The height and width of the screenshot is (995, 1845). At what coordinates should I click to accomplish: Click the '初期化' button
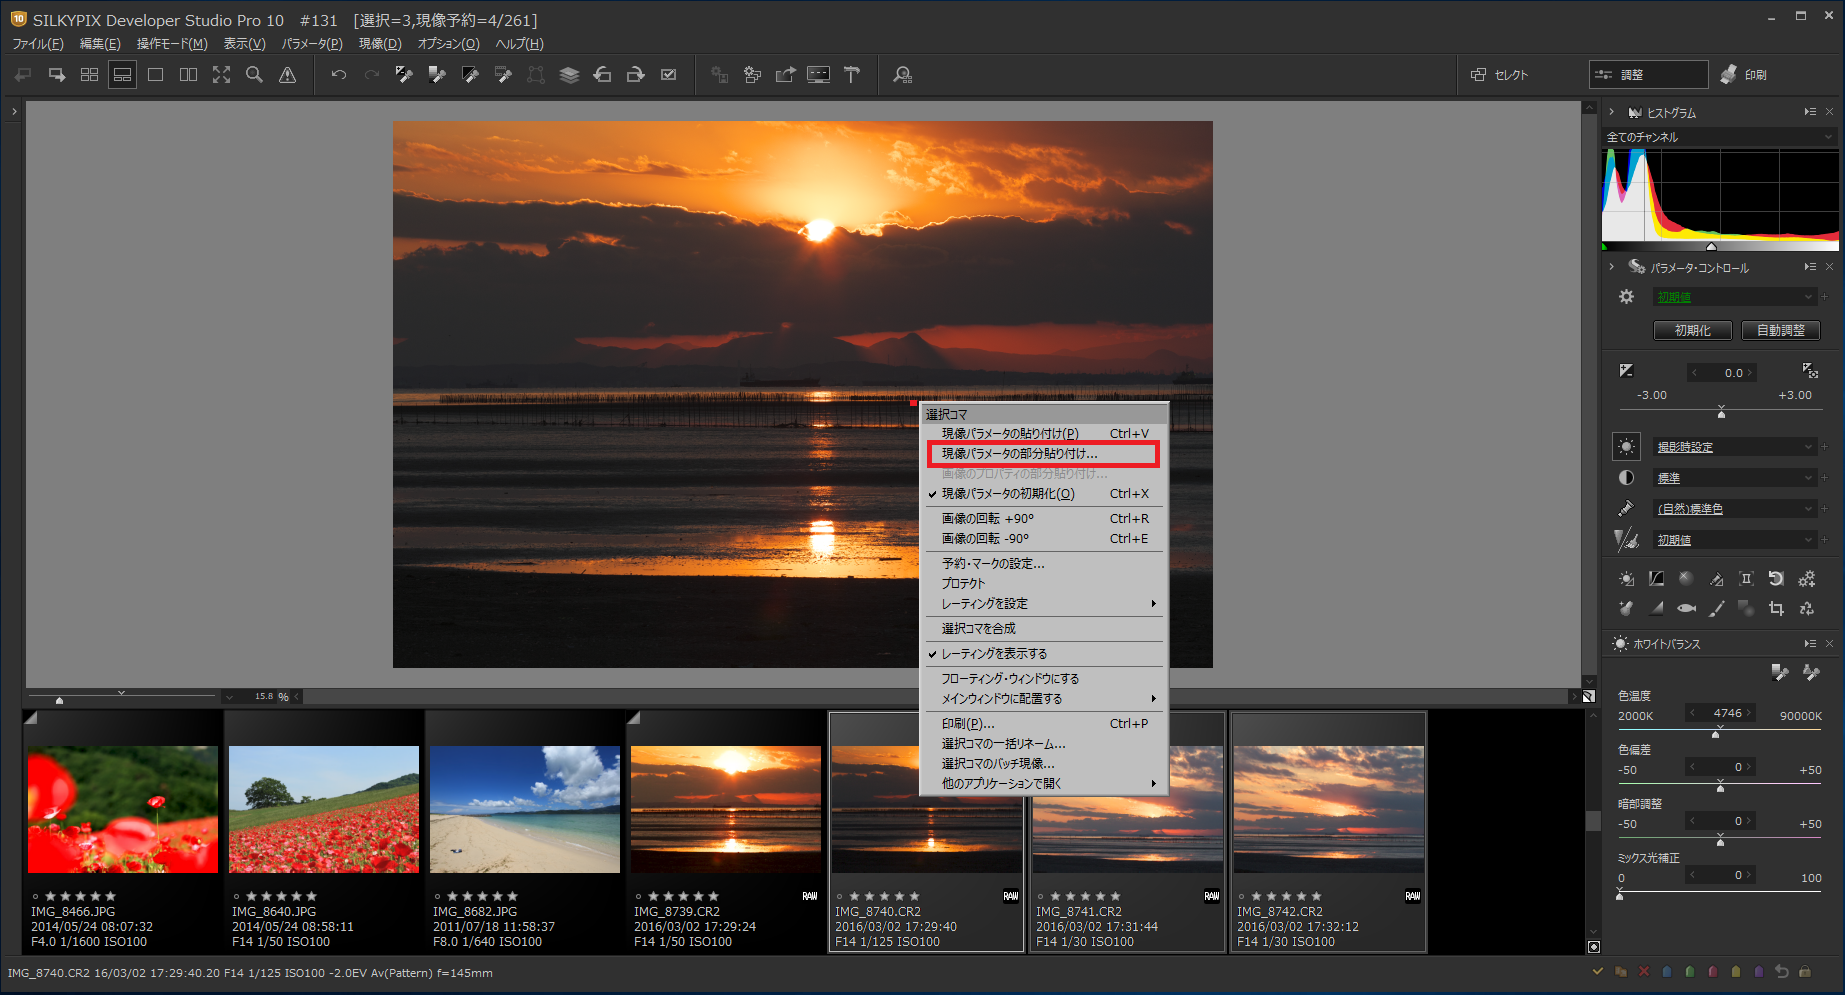point(1692,330)
